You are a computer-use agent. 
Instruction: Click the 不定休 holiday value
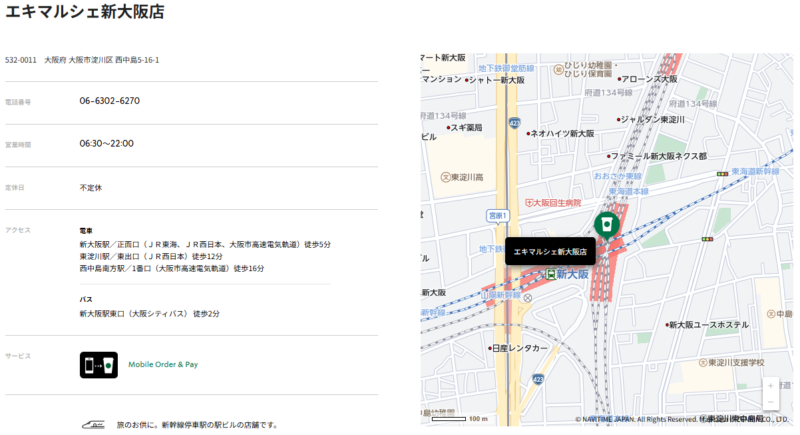(91, 188)
